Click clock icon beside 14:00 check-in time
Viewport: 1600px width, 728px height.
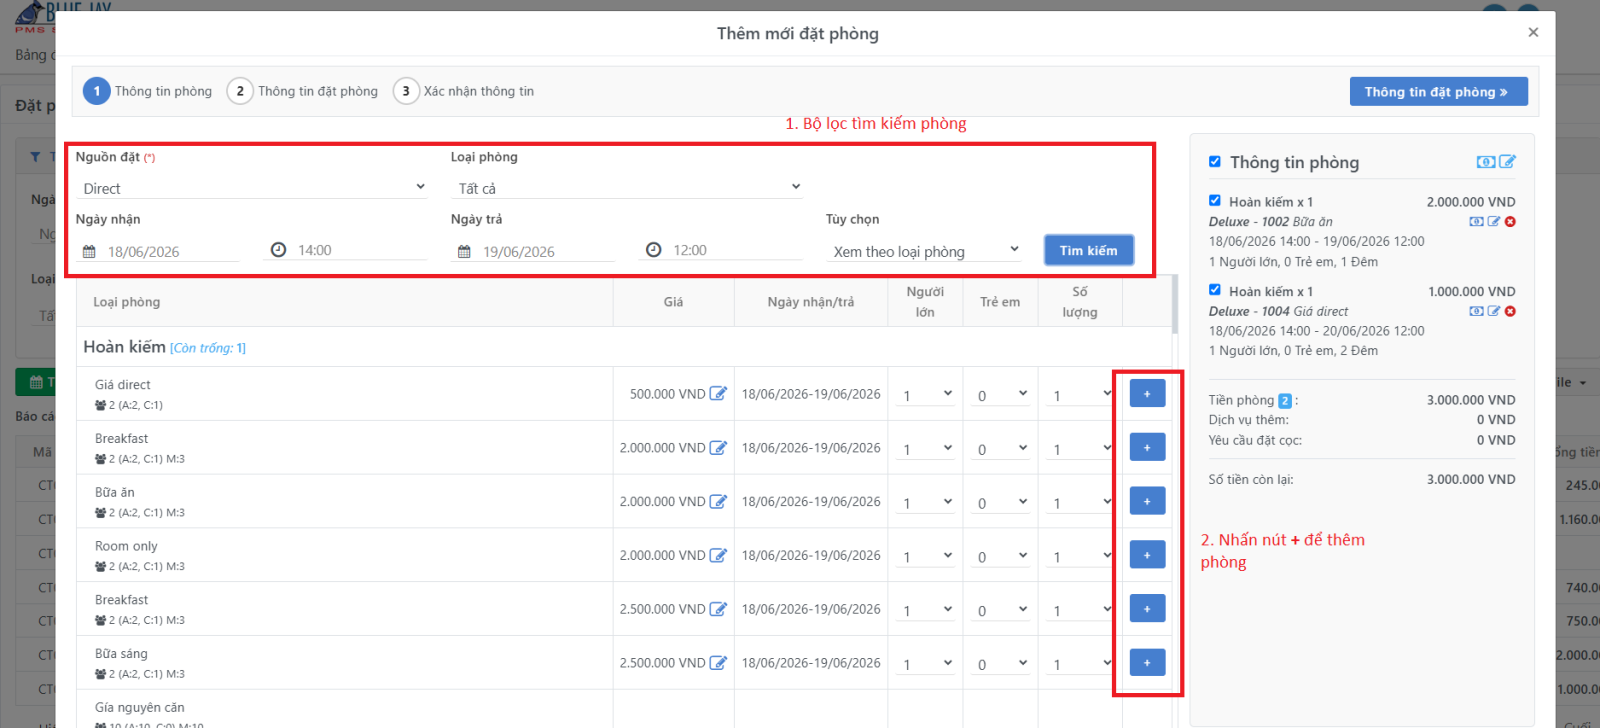278,250
